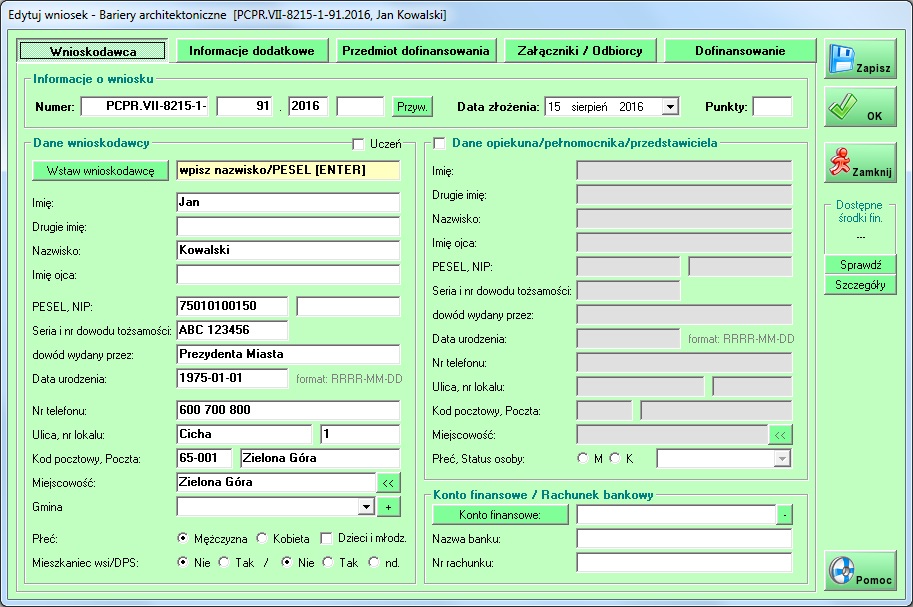Click the empty NIP field beside PESEL

click(x=348, y=306)
